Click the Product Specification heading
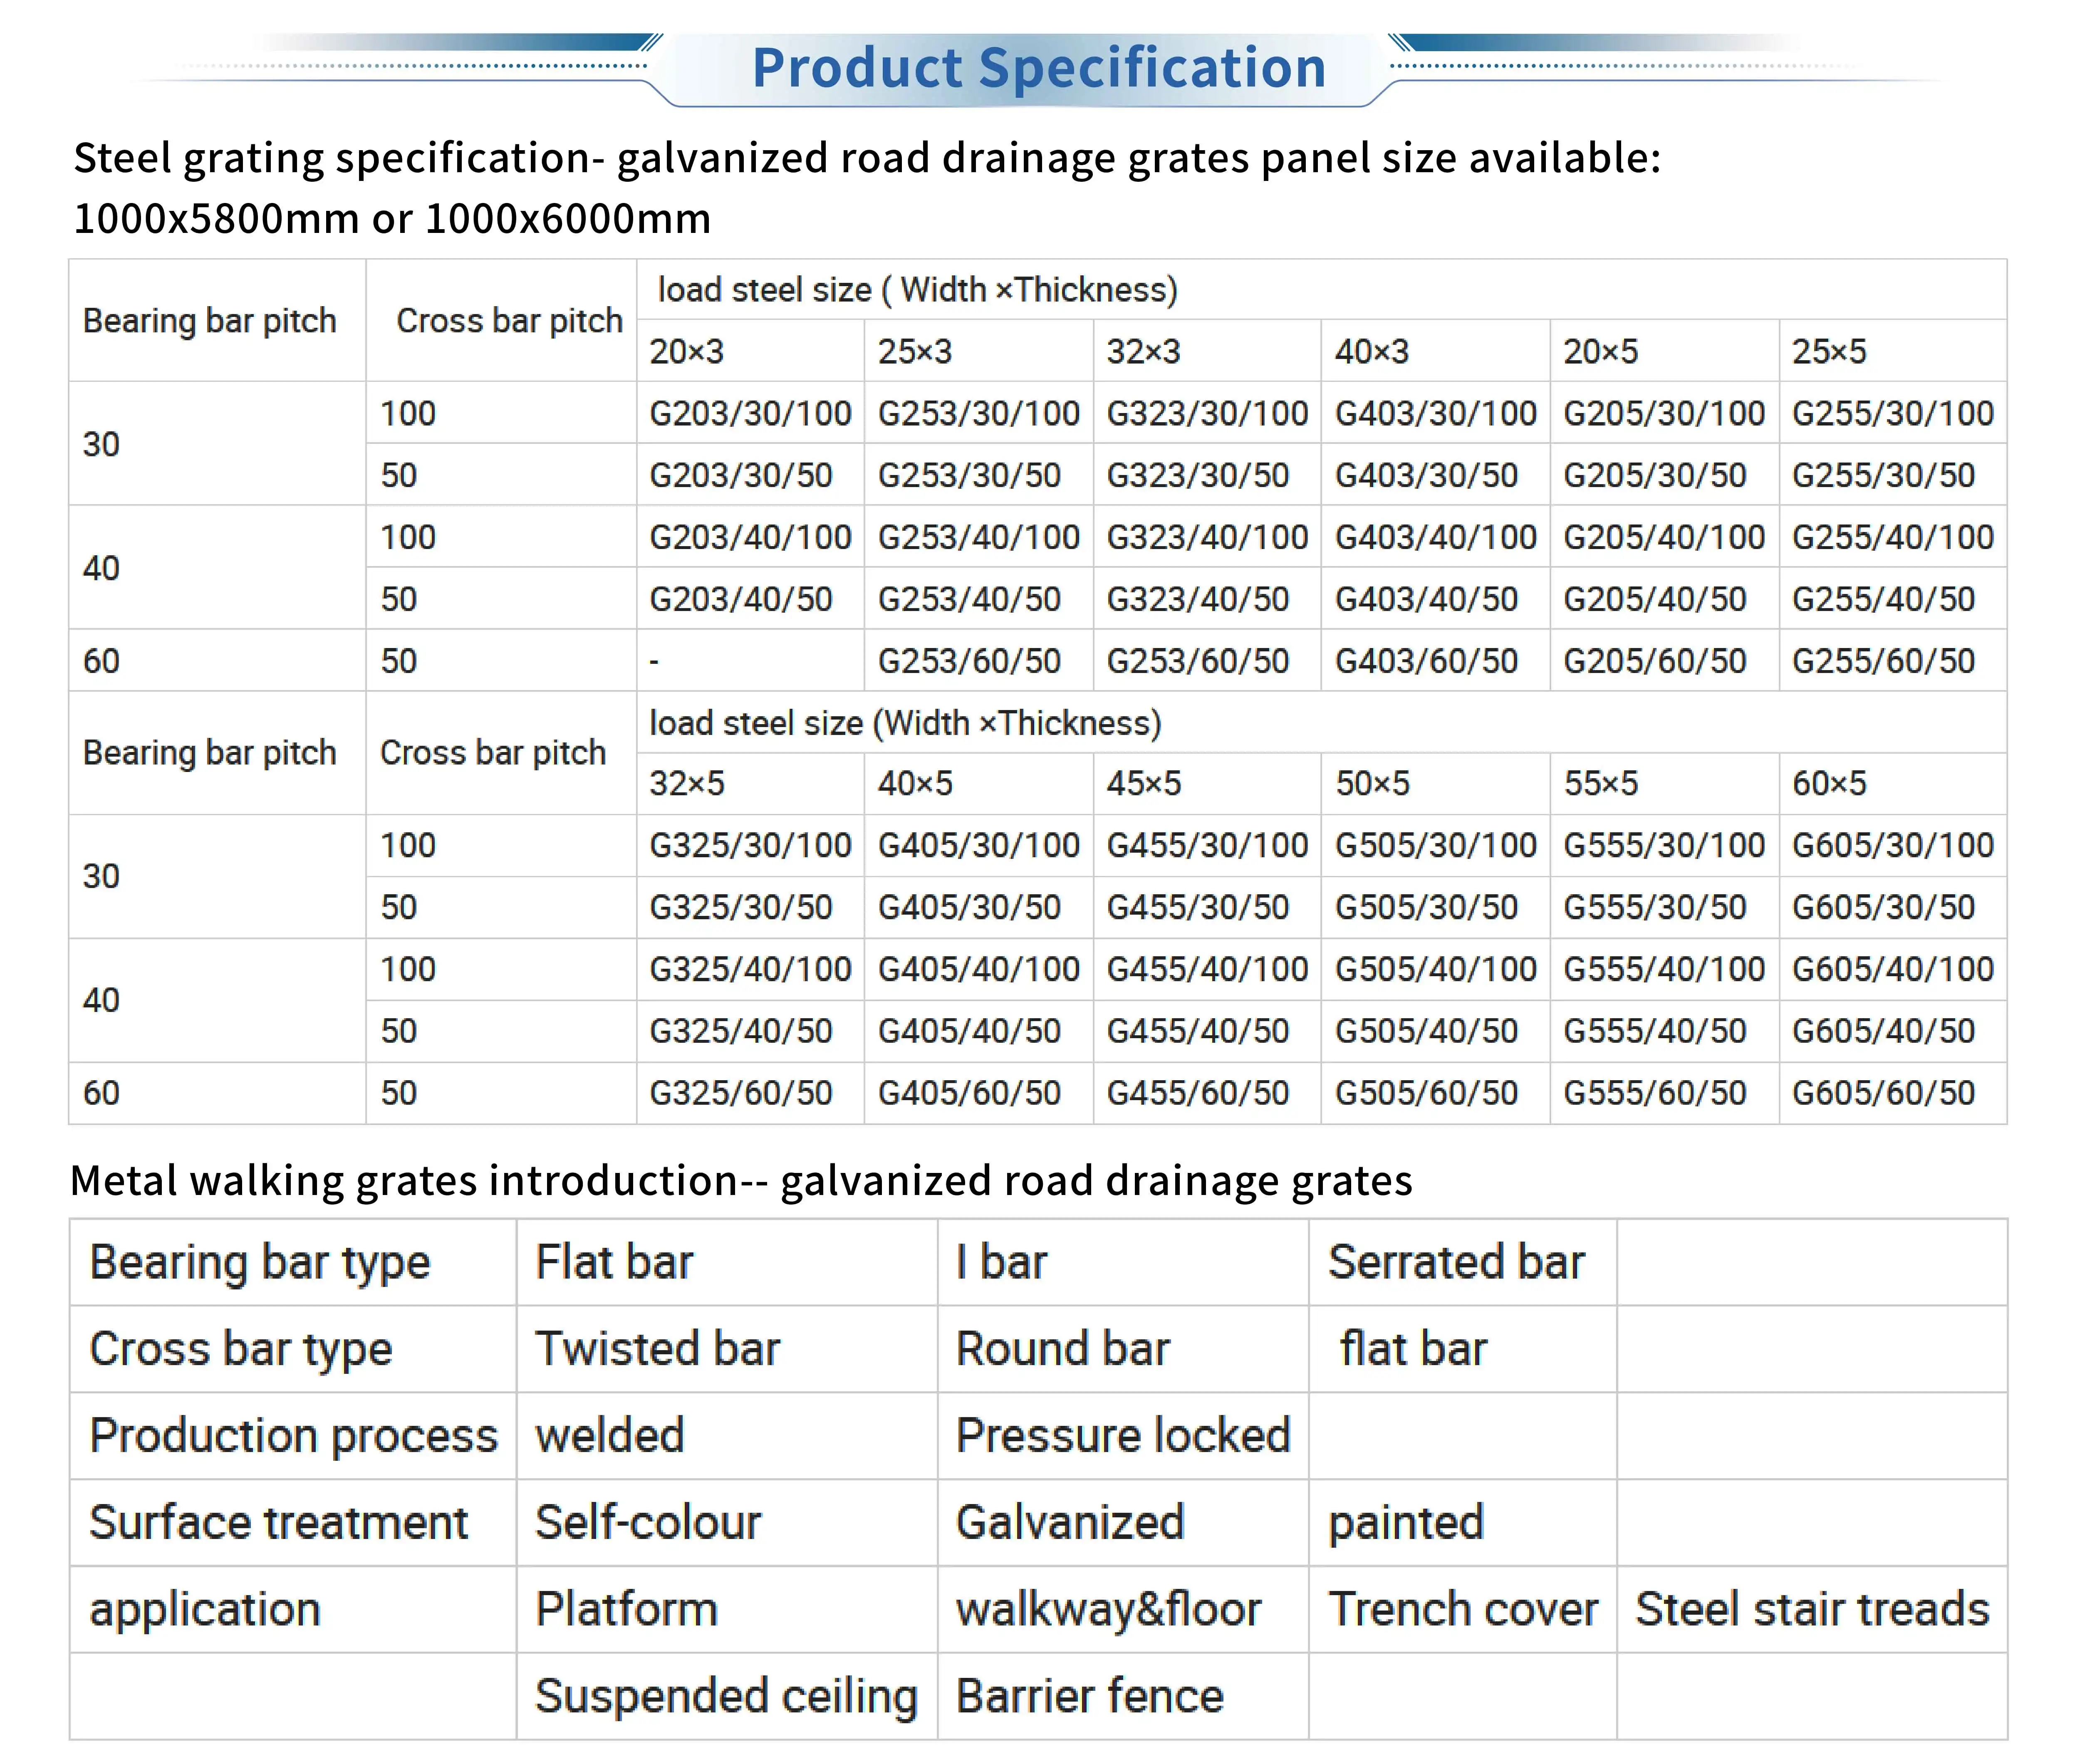2080x1764 pixels. 1038,68
